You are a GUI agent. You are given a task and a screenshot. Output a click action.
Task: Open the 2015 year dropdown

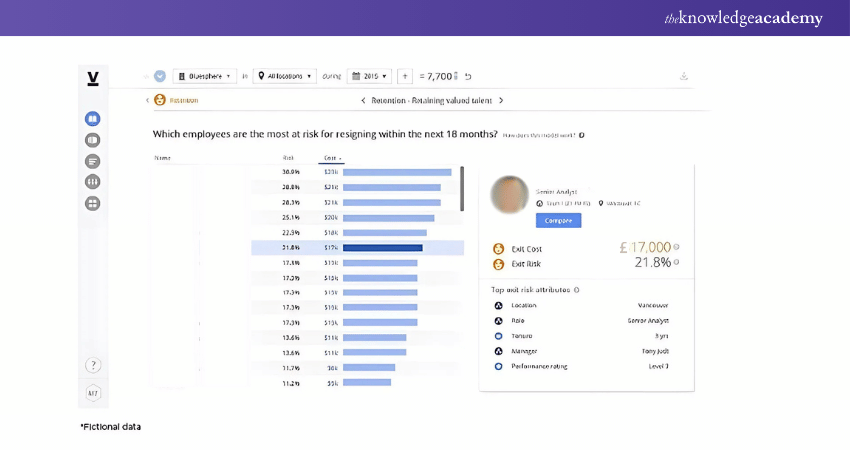(369, 76)
